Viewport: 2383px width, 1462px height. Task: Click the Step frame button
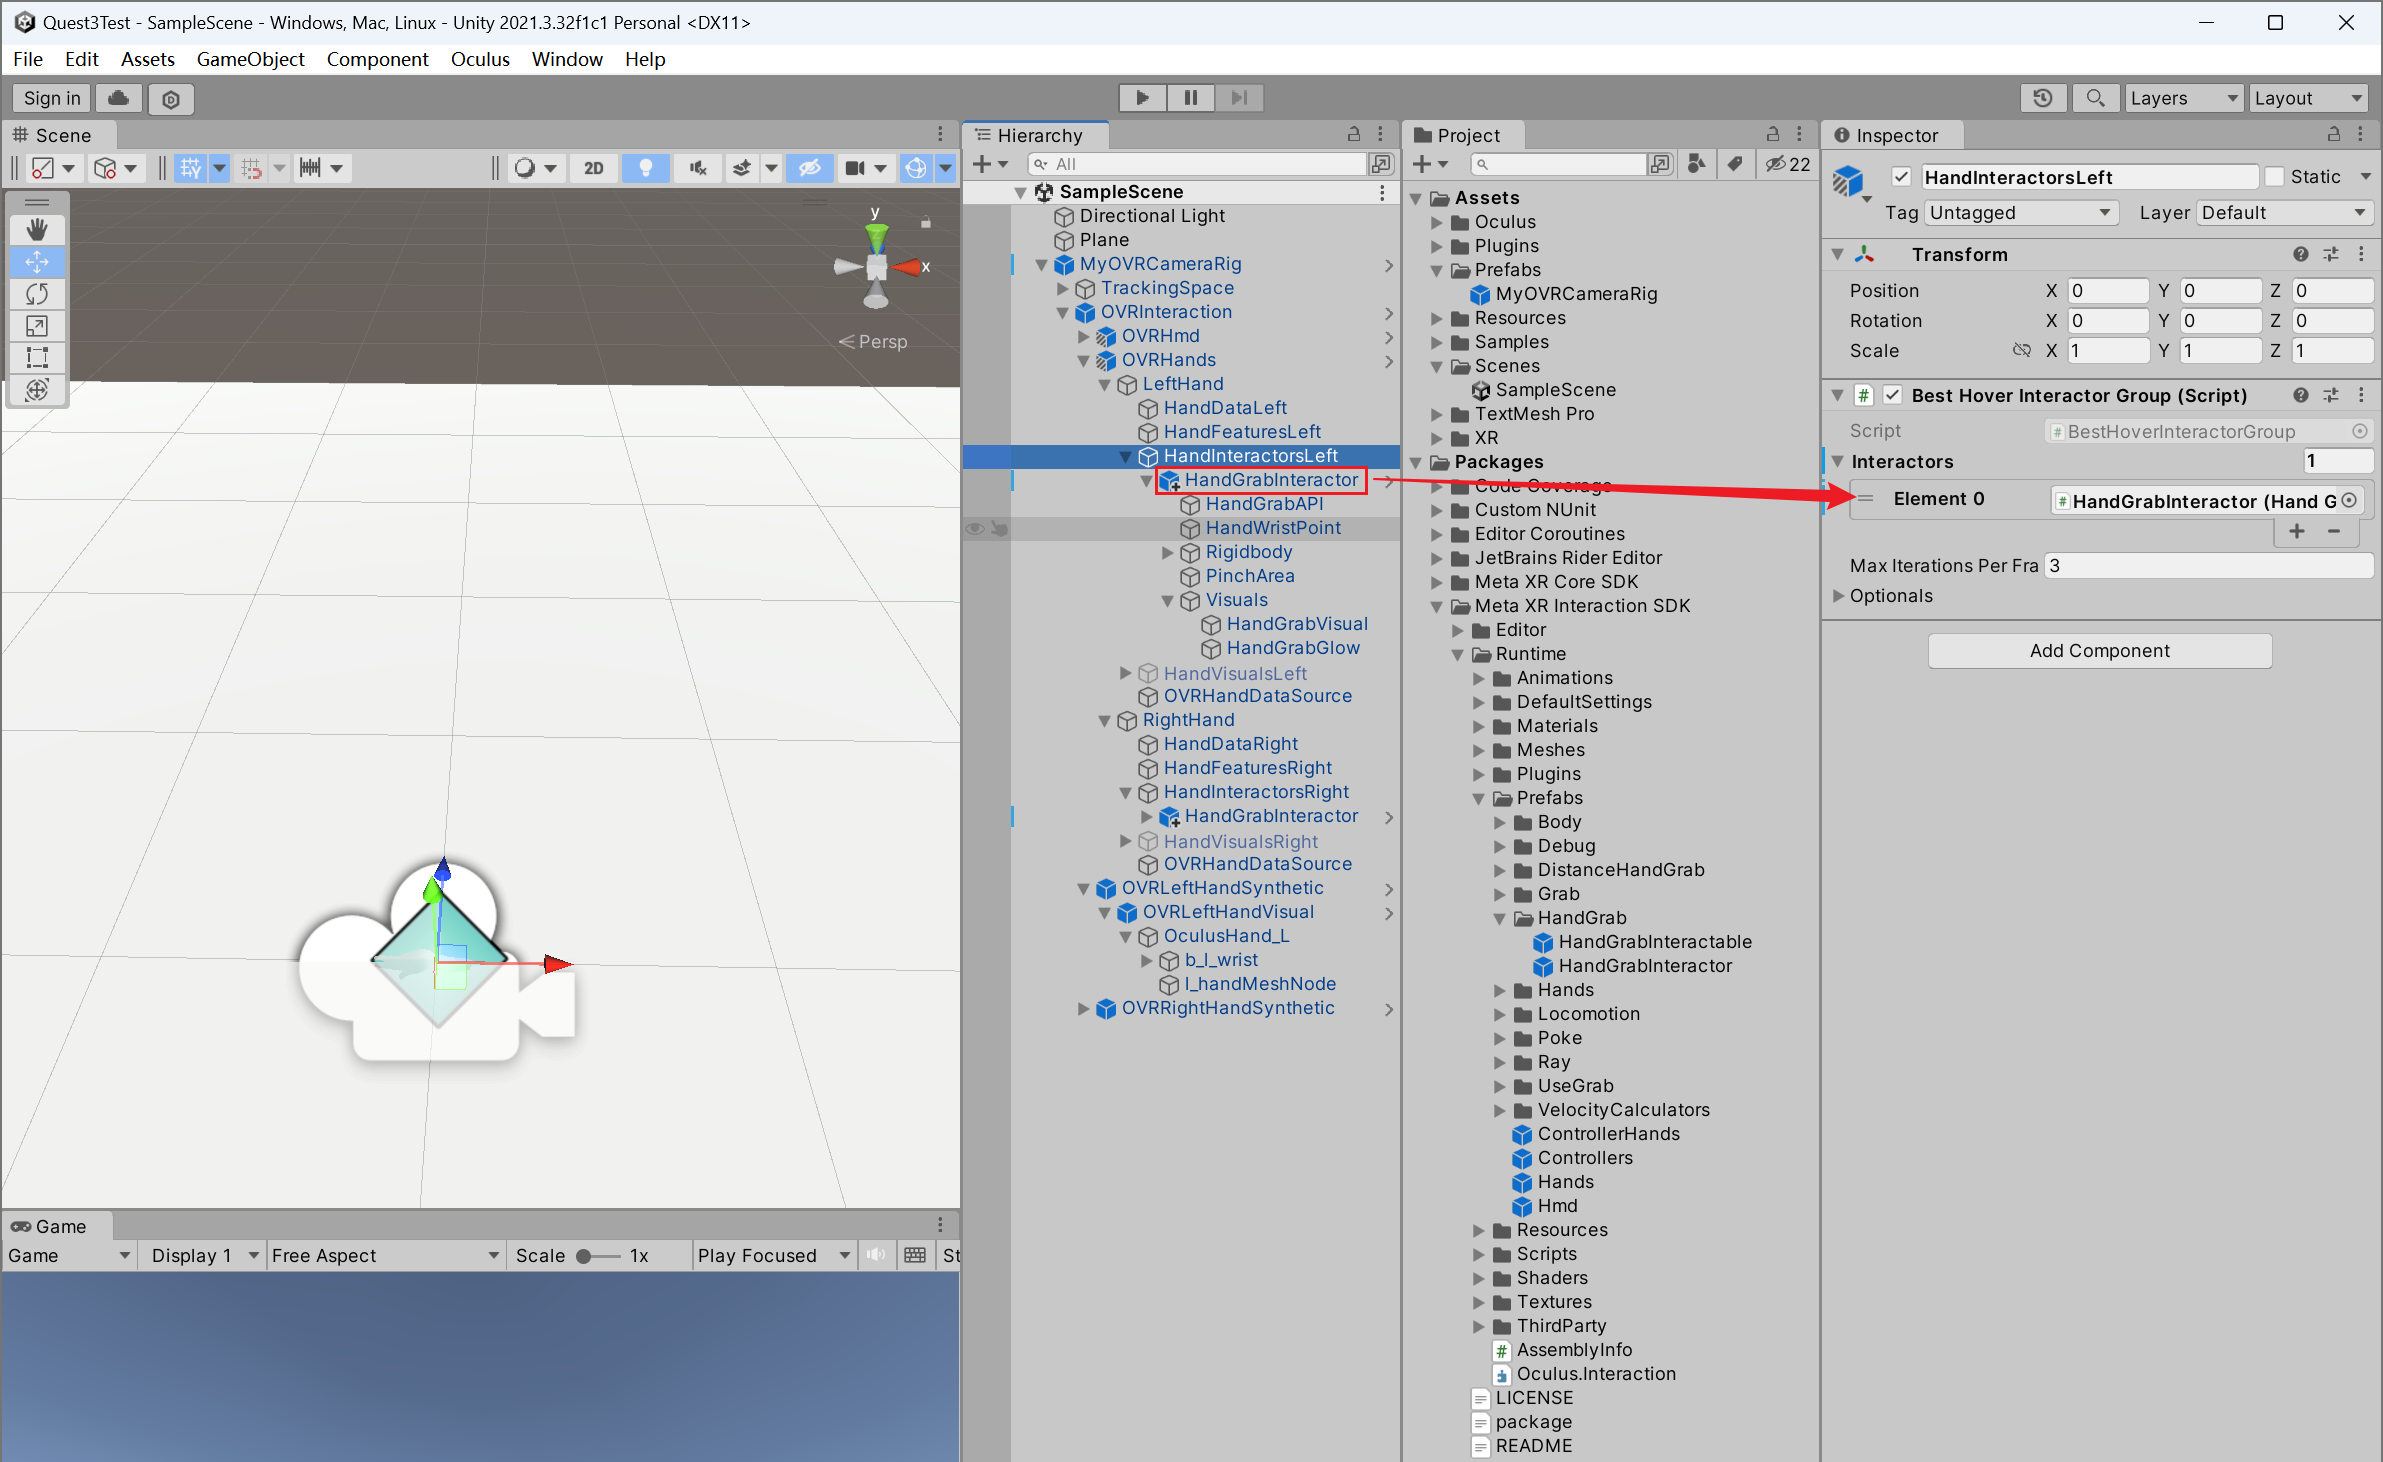[1240, 98]
